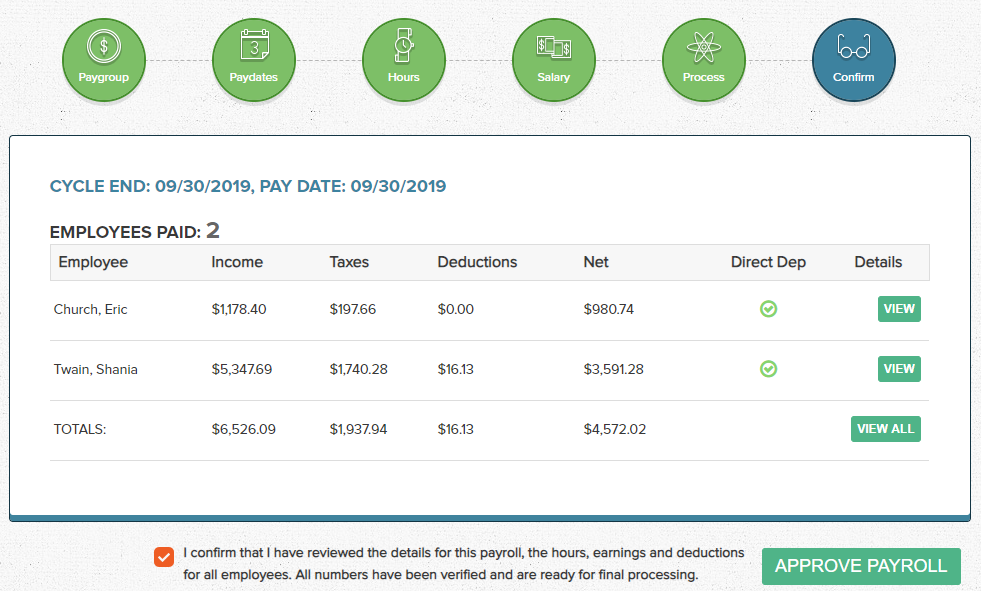981x591 pixels.
Task: Approve the payroll
Action: tap(861, 566)
